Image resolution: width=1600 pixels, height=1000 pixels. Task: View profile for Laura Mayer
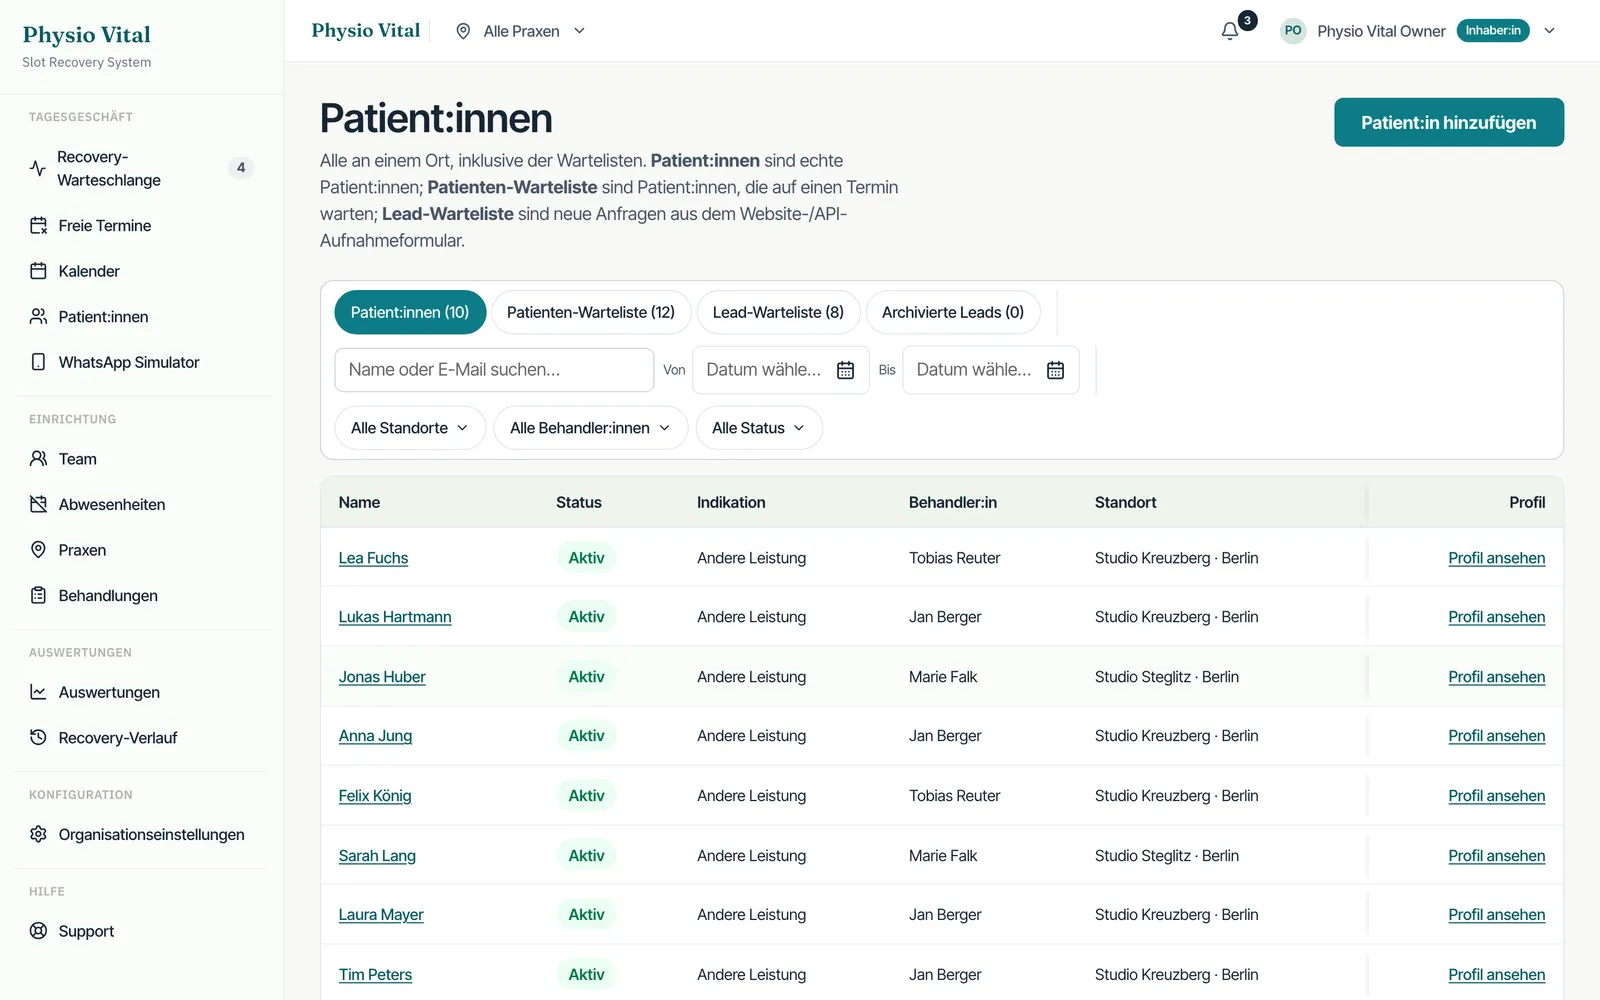(x=1496, y=915)
